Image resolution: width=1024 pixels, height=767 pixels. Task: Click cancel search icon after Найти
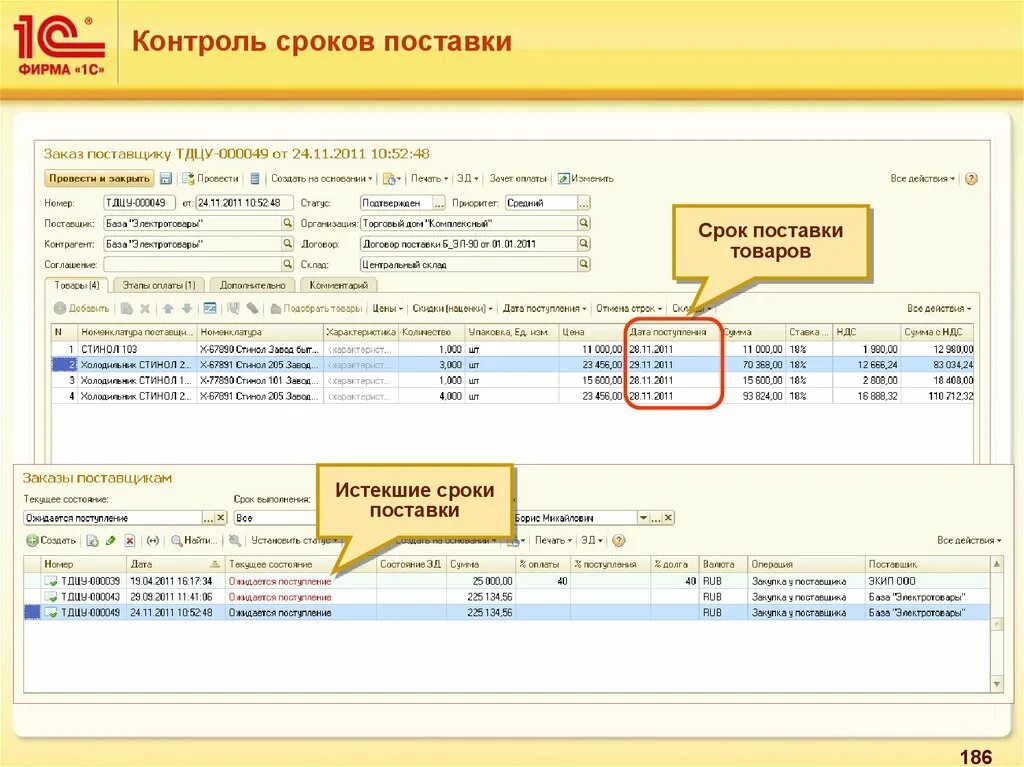click(234, 540)
